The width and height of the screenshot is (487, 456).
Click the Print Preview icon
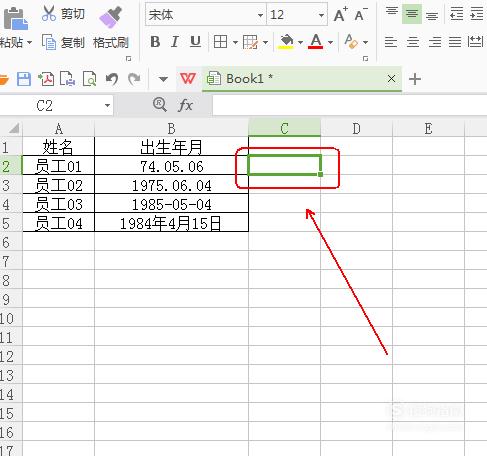coord(89,79)
